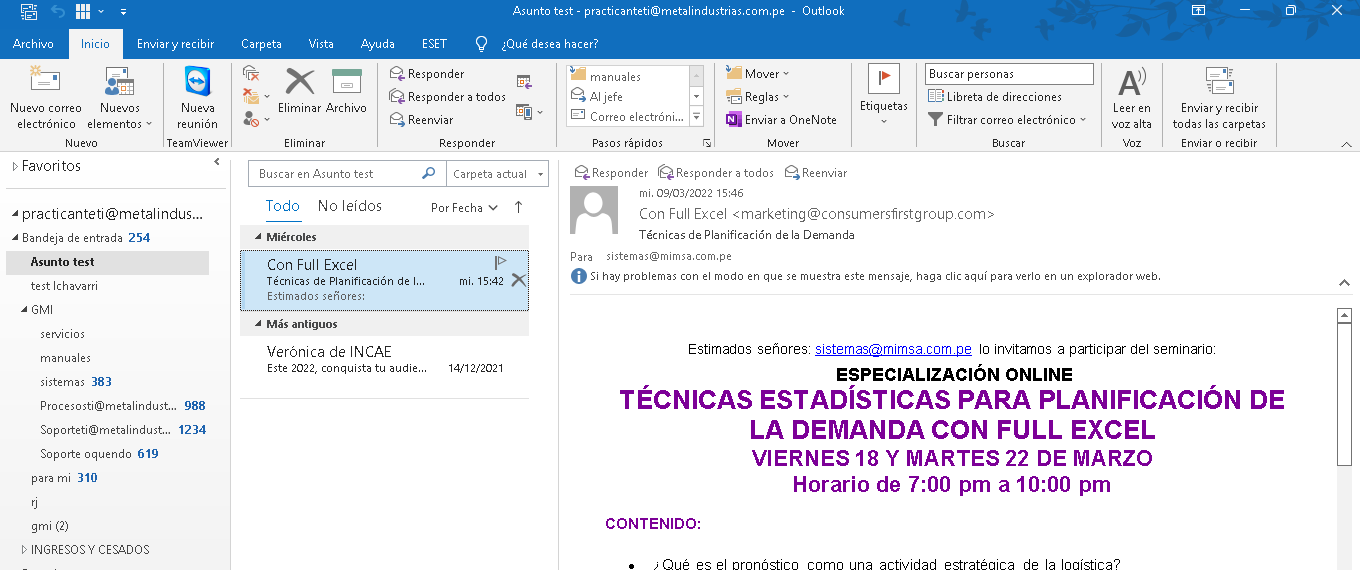Screen dimensions: 1360x570
Task: Collapse the practicanteti@metalindus account tree
Action: click(15, 213)
